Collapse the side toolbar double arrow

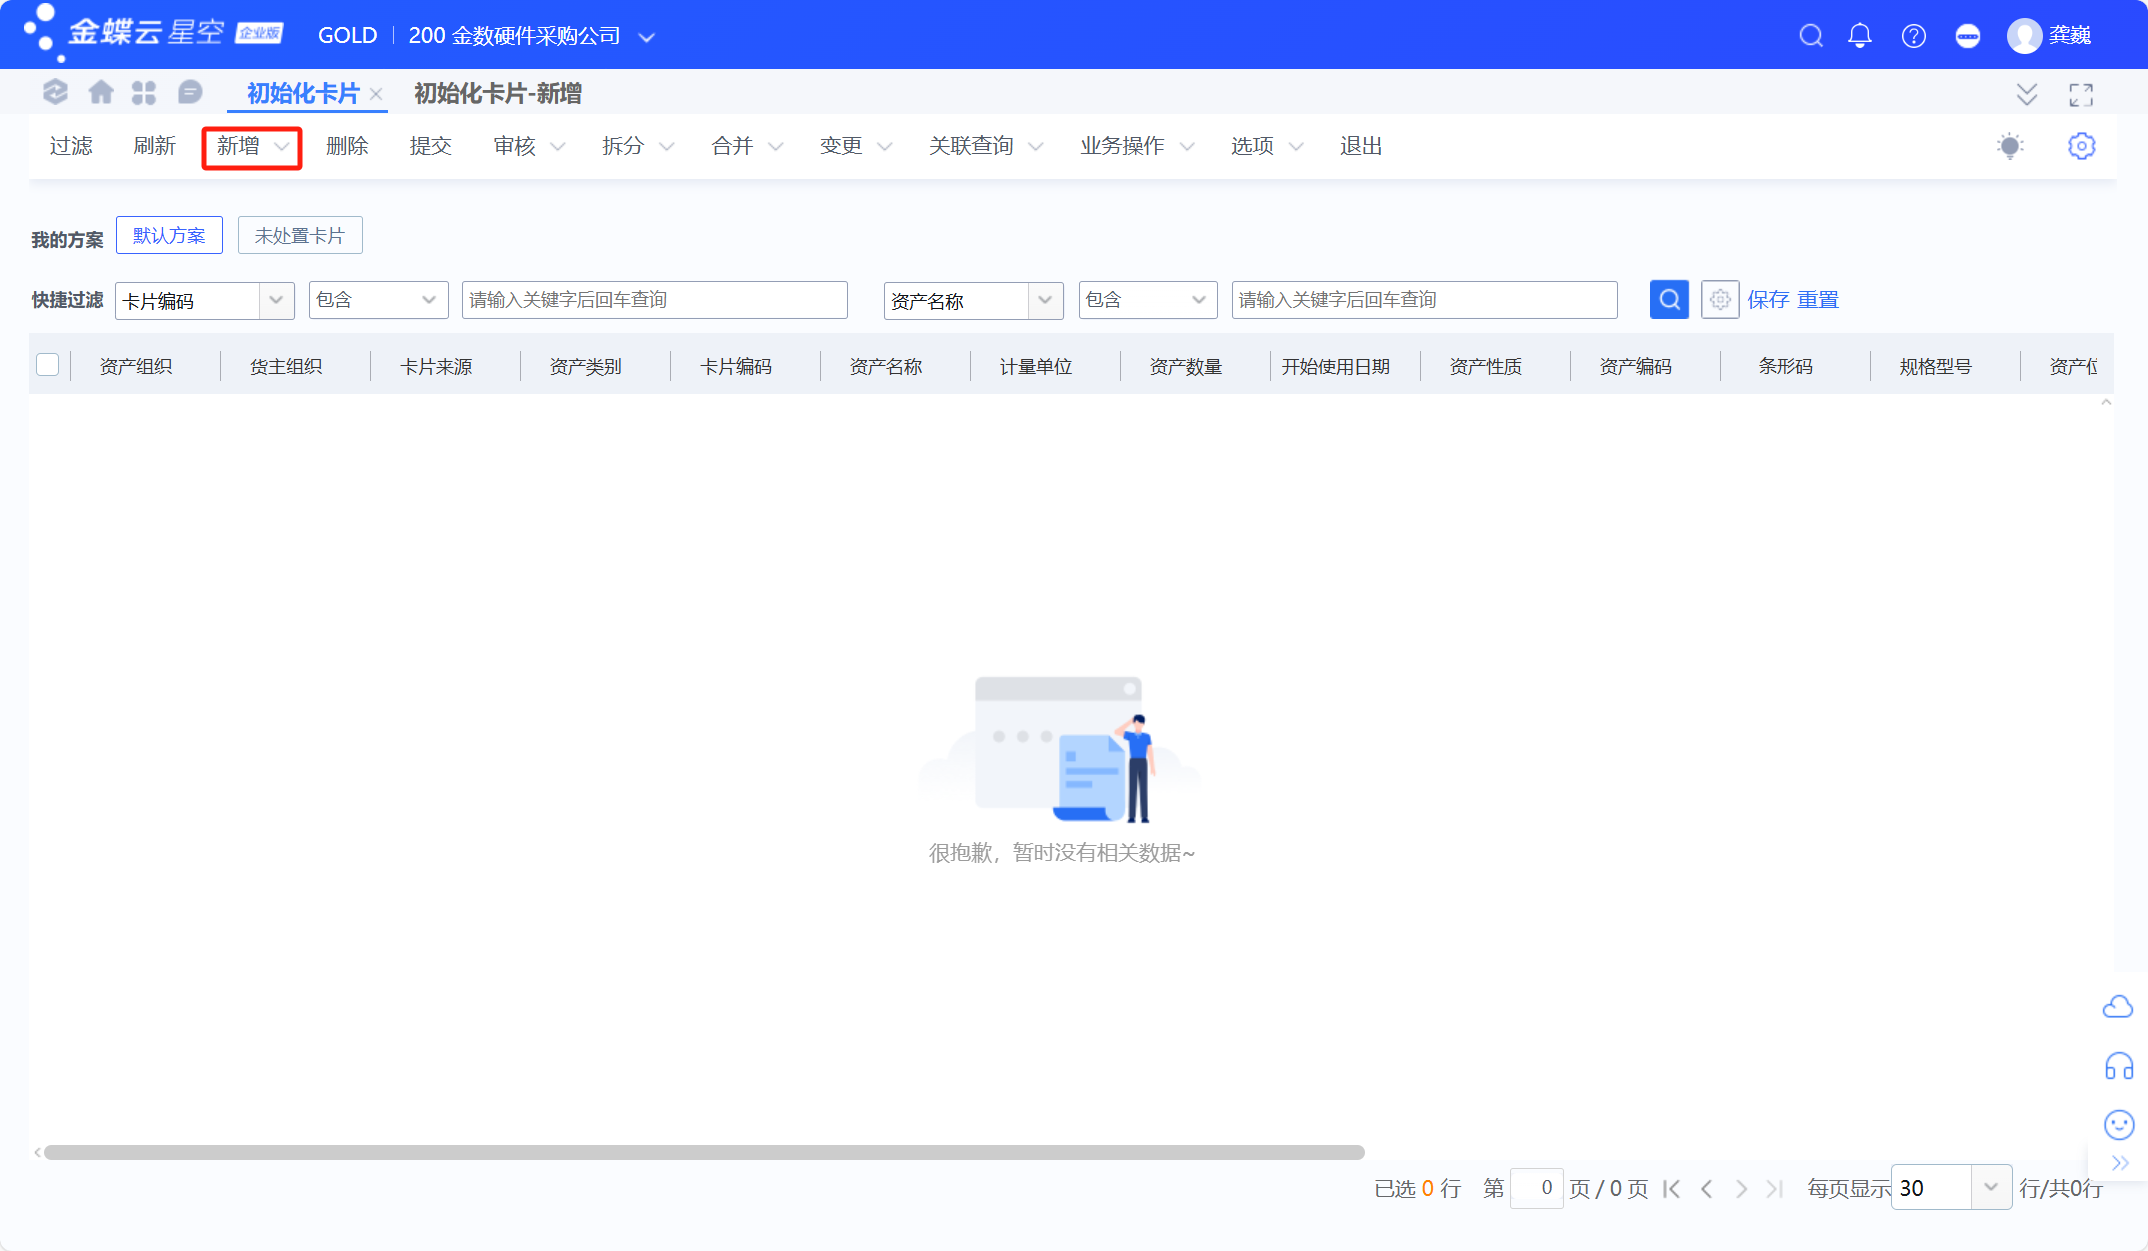tap(2120, 1163)
